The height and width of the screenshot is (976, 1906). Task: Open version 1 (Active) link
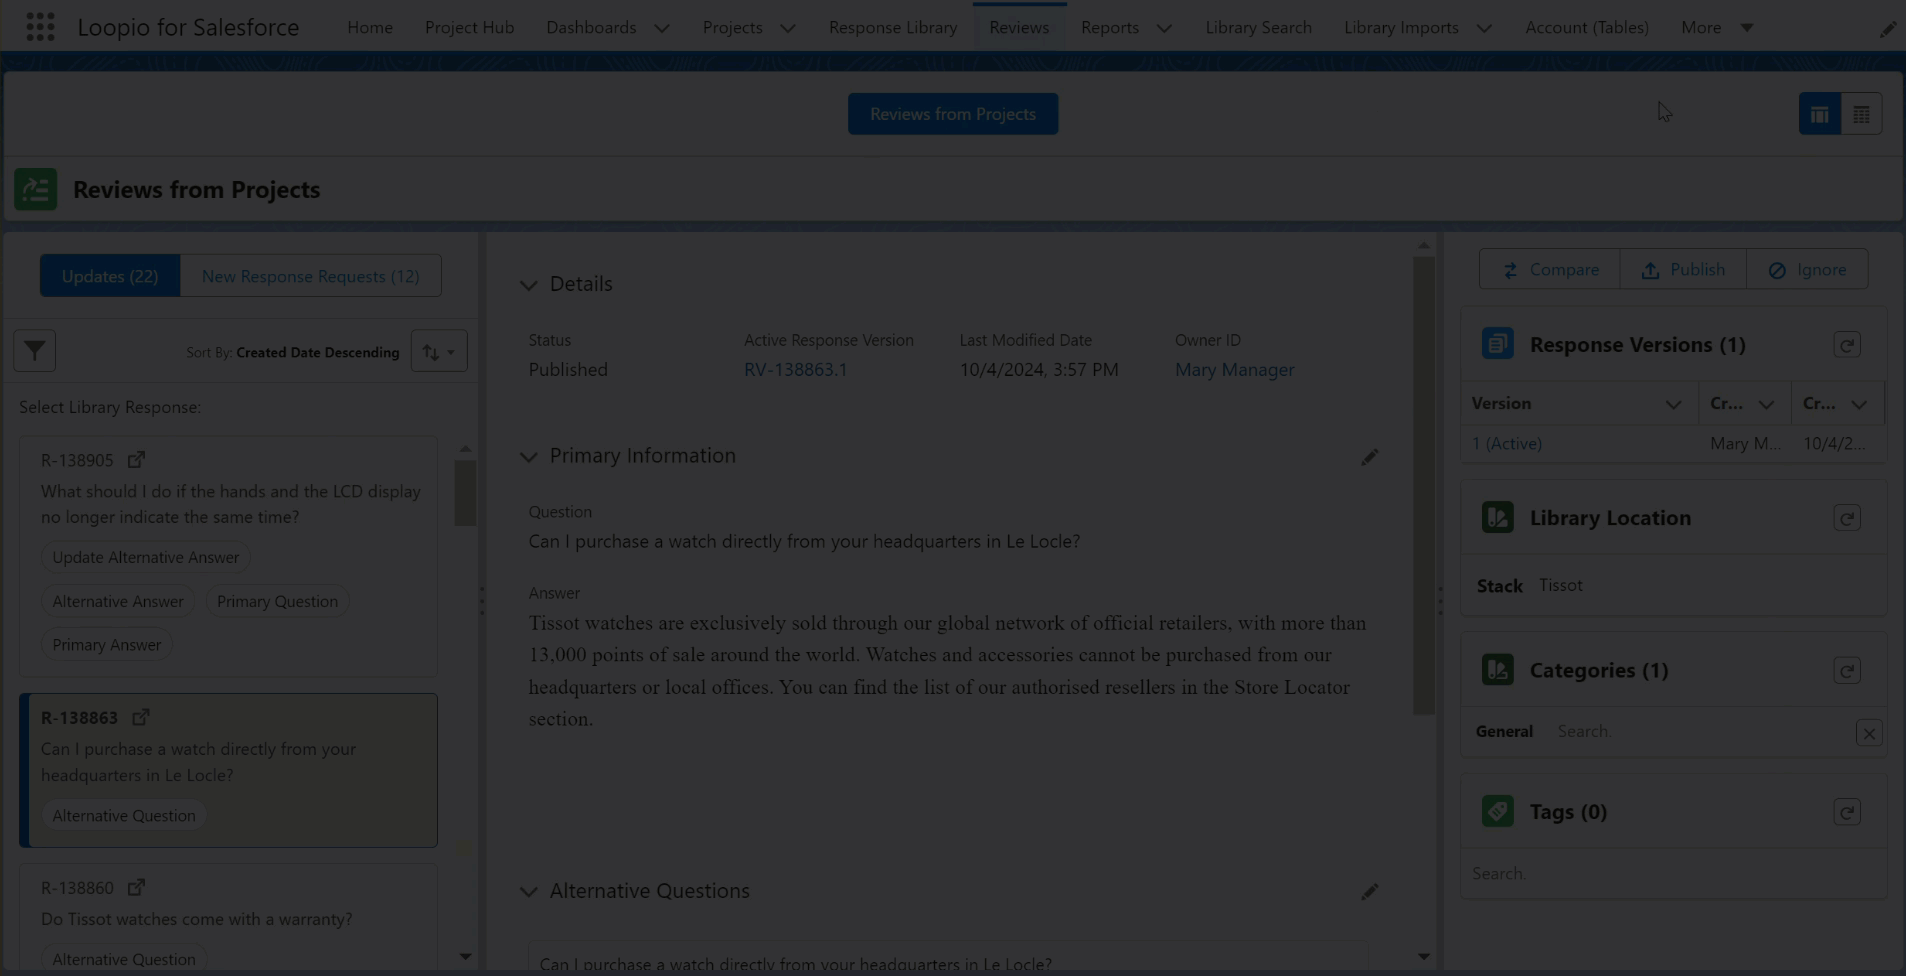(1507, 443)
